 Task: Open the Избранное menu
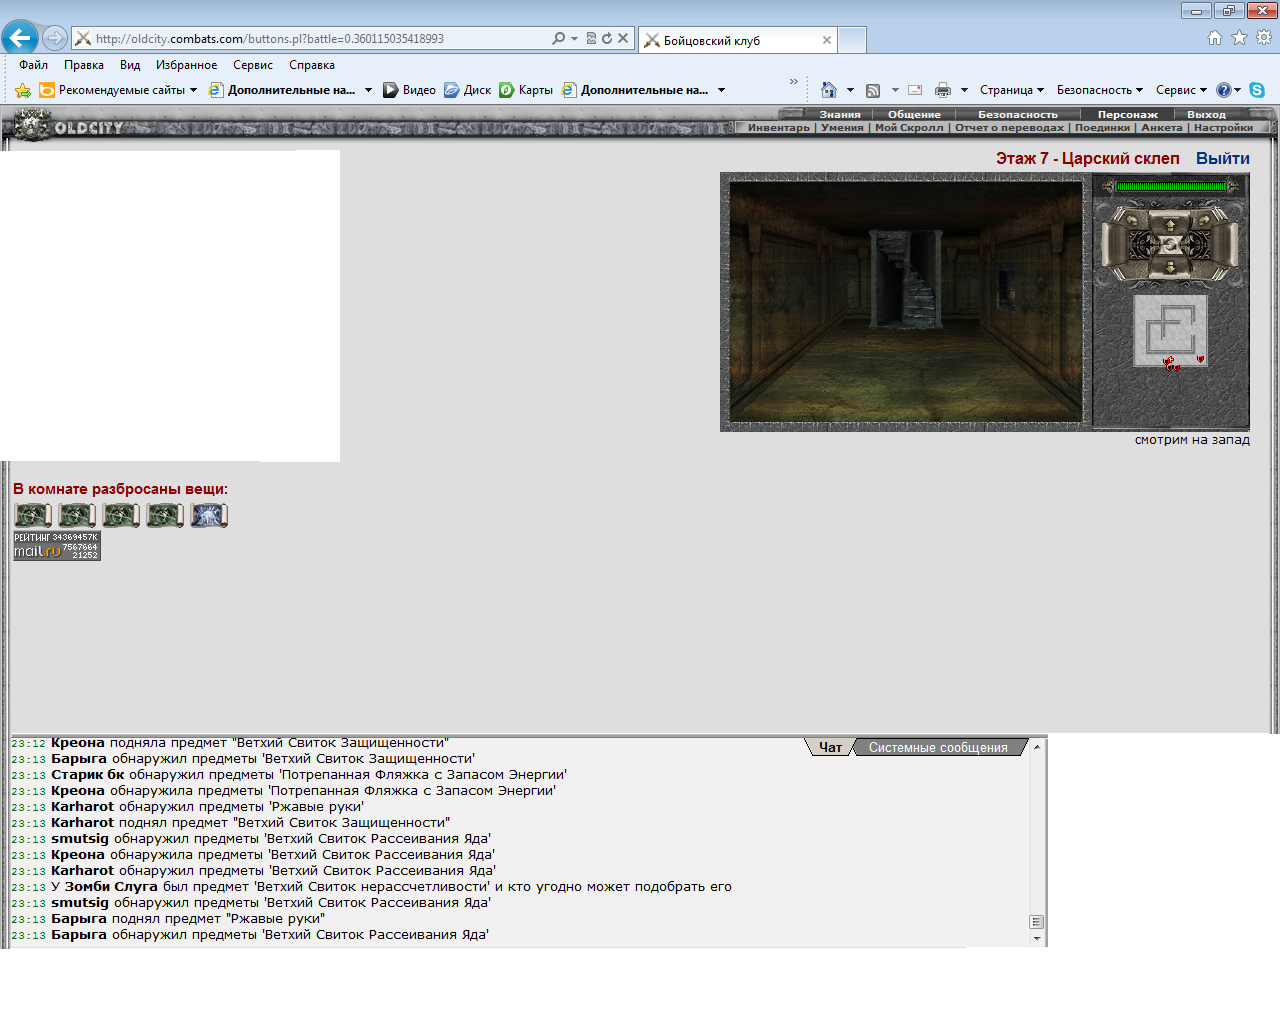click(186, 65)
